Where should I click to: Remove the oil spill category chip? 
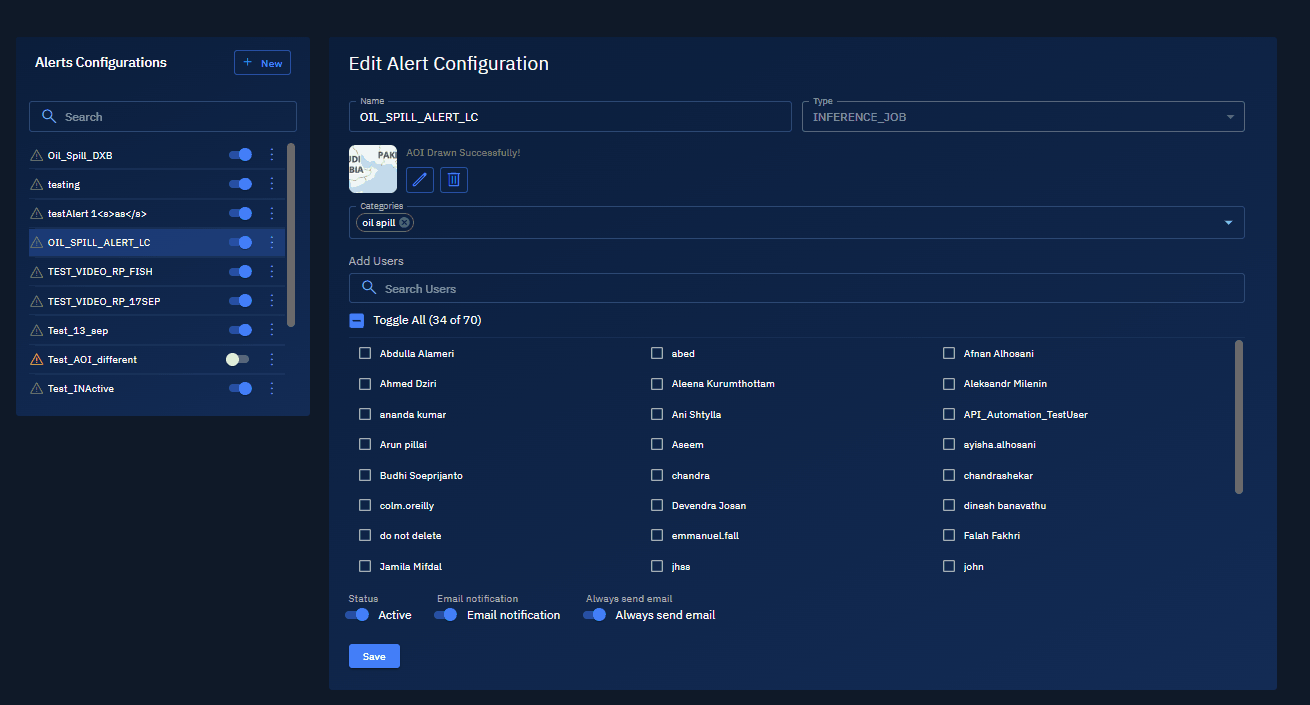coord(404,223)
